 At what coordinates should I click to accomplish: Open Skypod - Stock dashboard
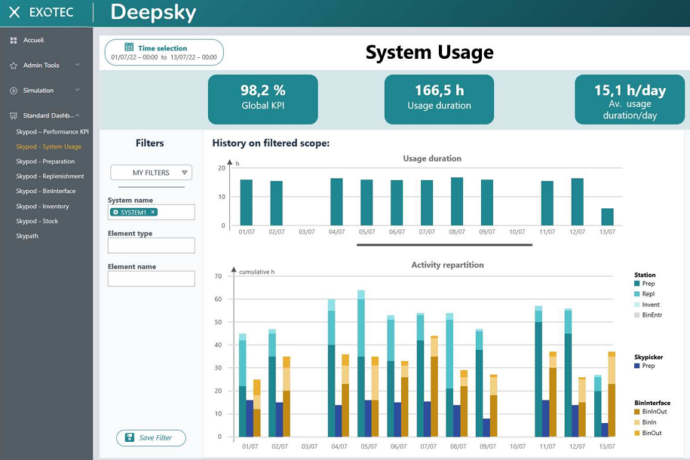[37, 221]
